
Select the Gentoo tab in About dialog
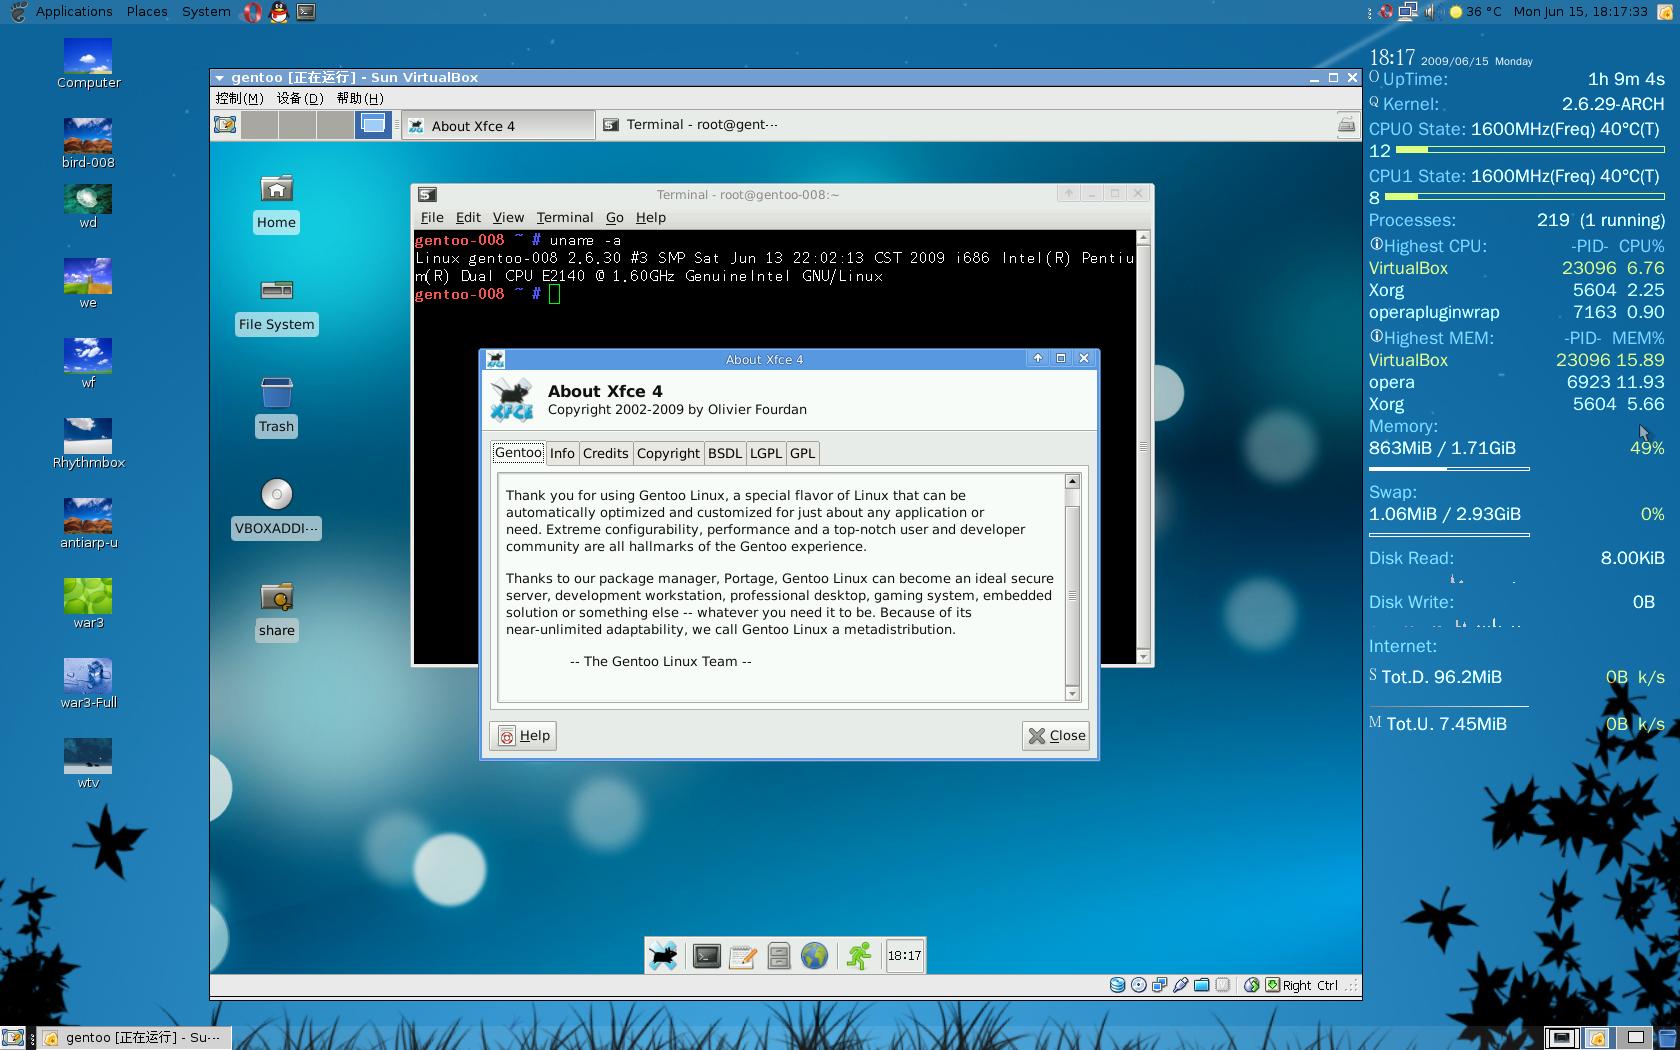[518, 452]
